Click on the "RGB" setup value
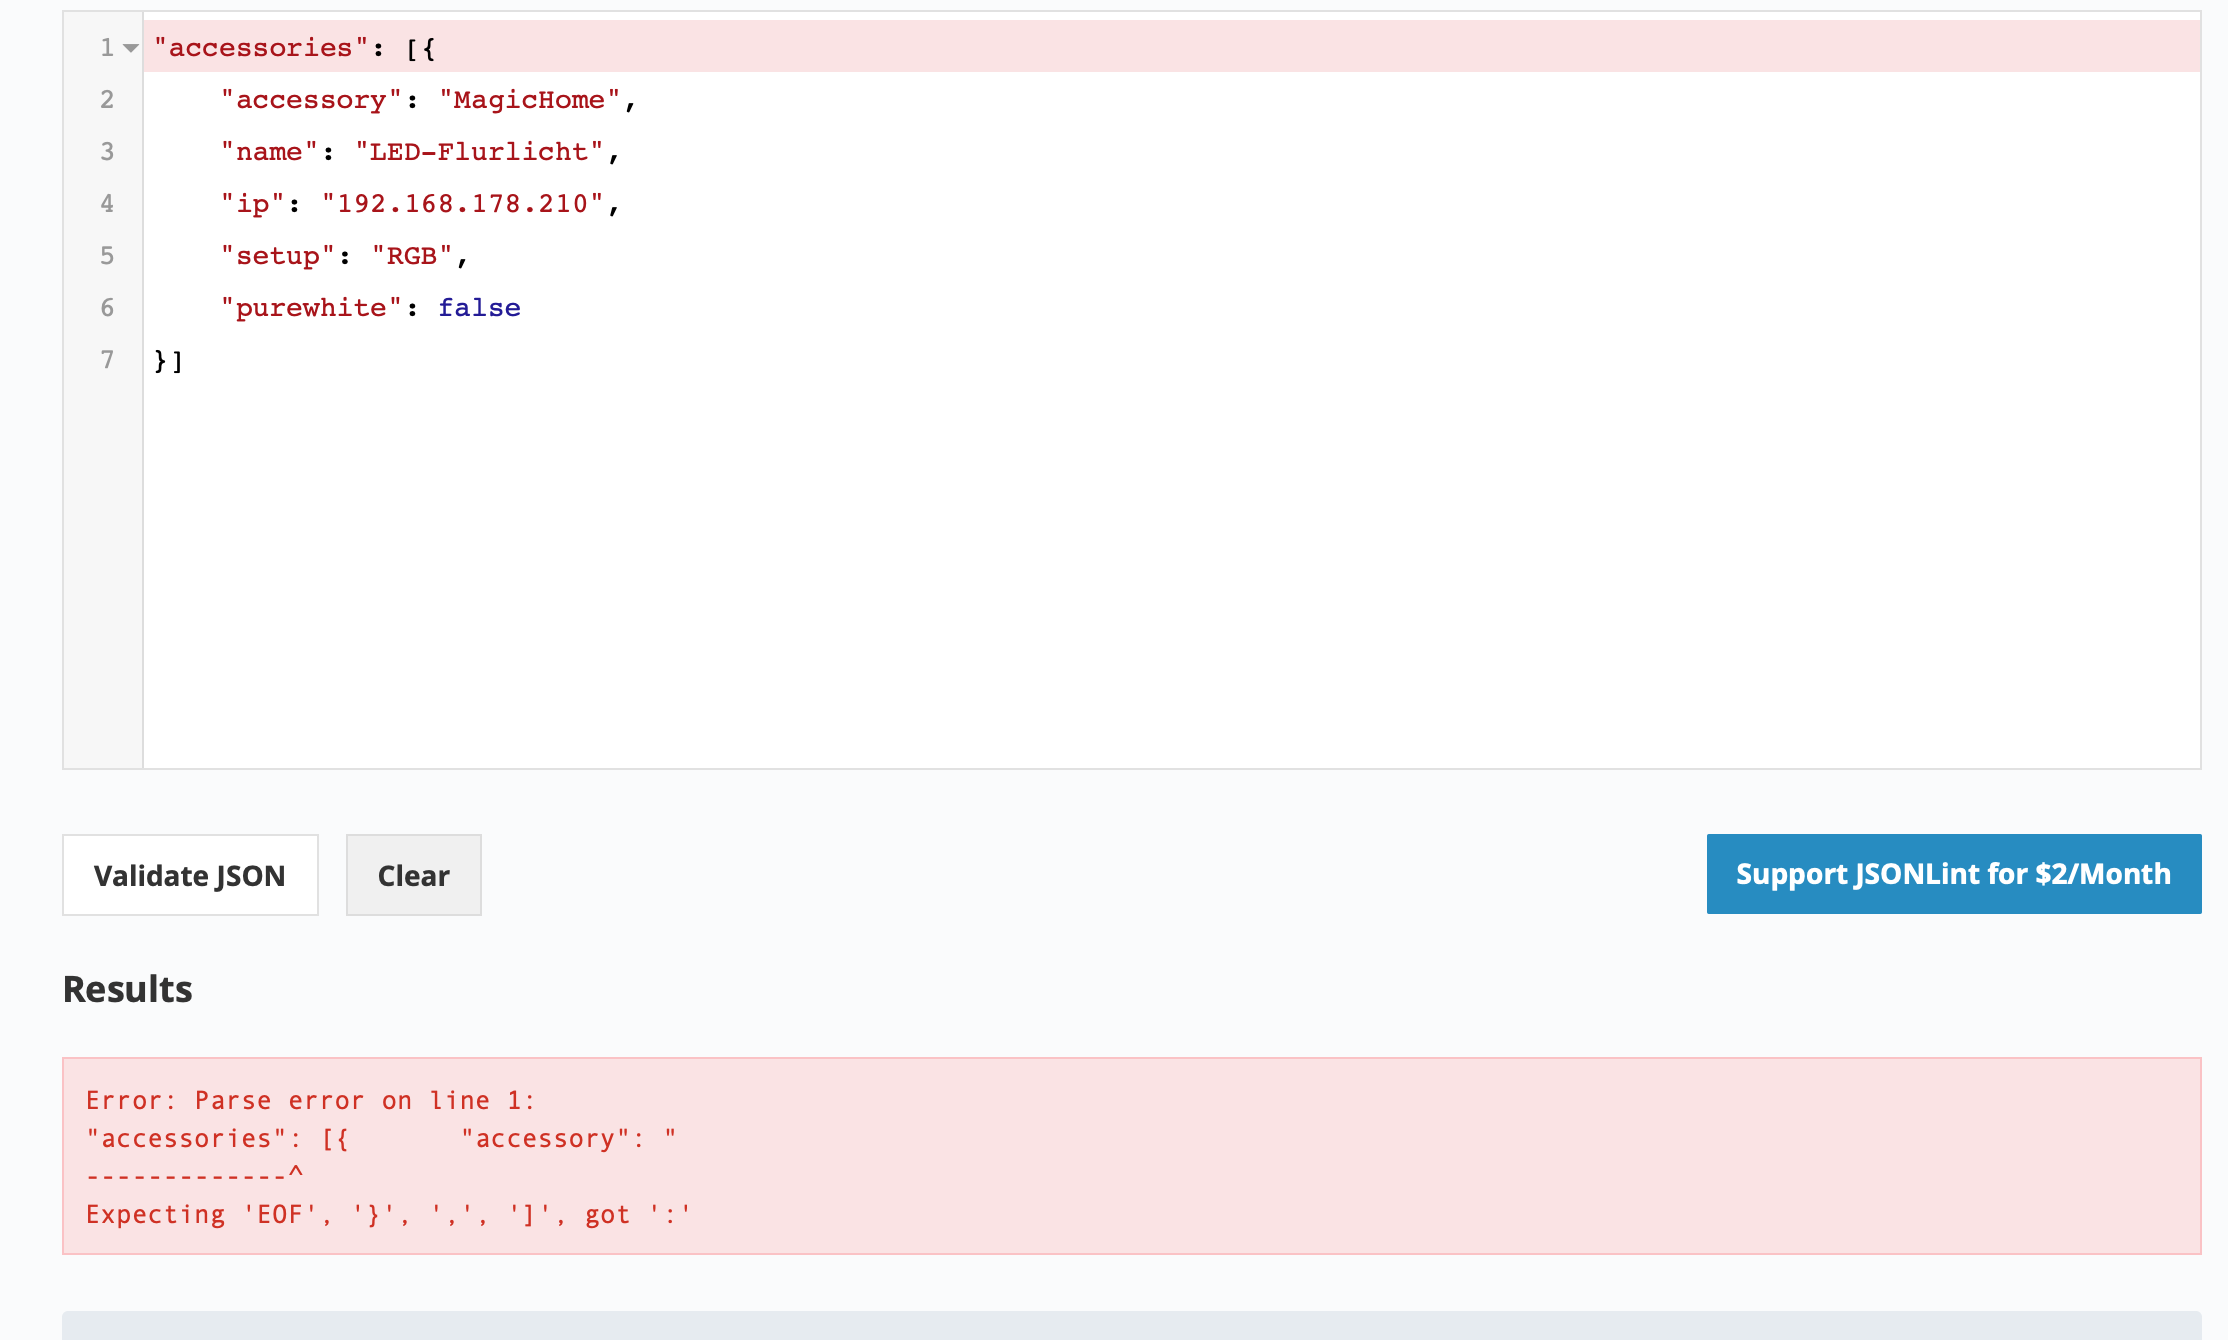 tap(412, 256)
